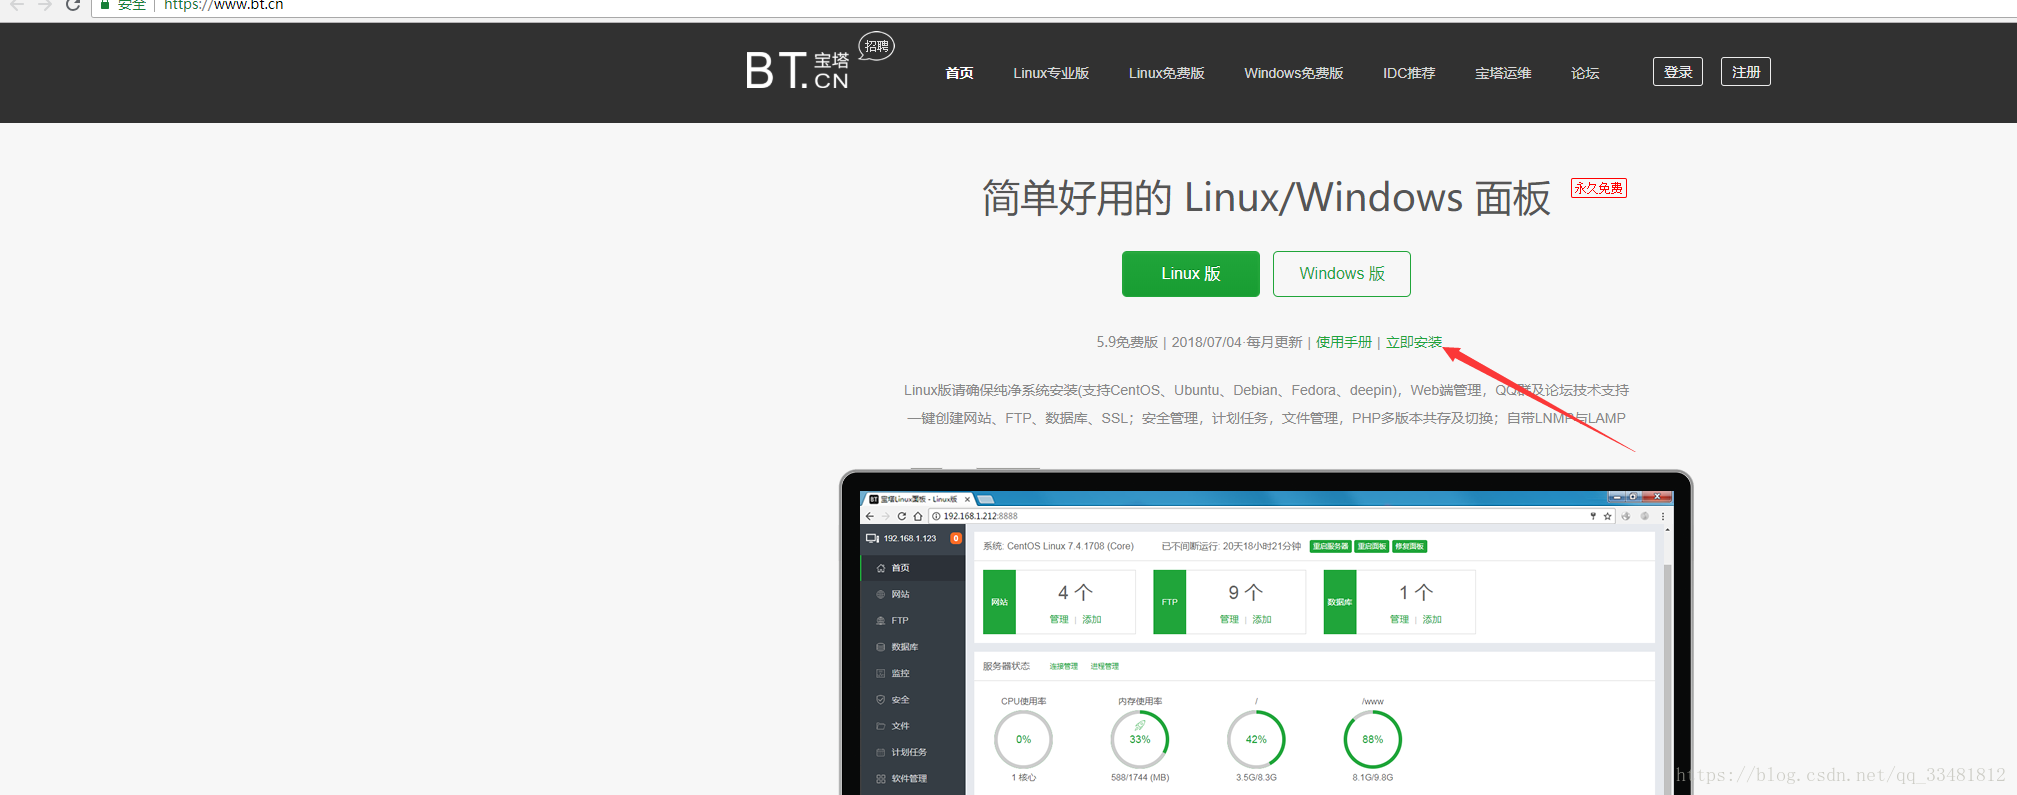
Task: Click 重启服务器 green button in preview
Action: pyautogui.click(x=1331, y=546)
